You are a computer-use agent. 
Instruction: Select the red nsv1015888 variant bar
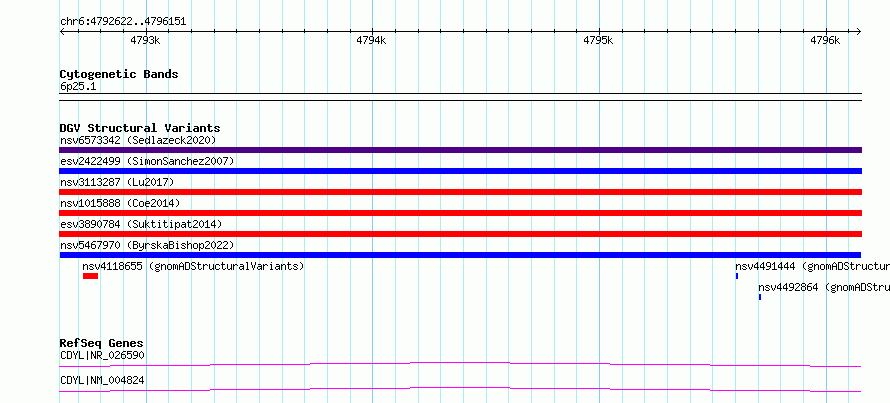coord(460,213)
